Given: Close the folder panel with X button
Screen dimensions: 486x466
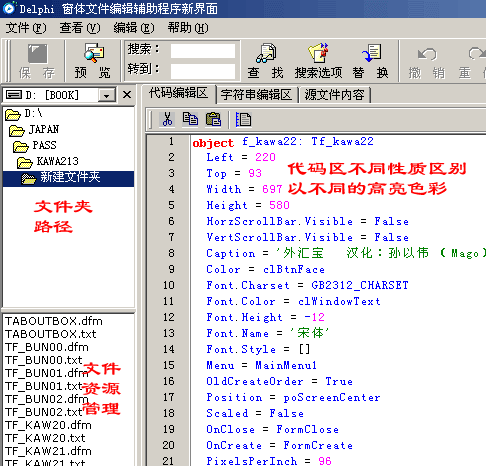Looking at the screenshot, I should 127,95.
